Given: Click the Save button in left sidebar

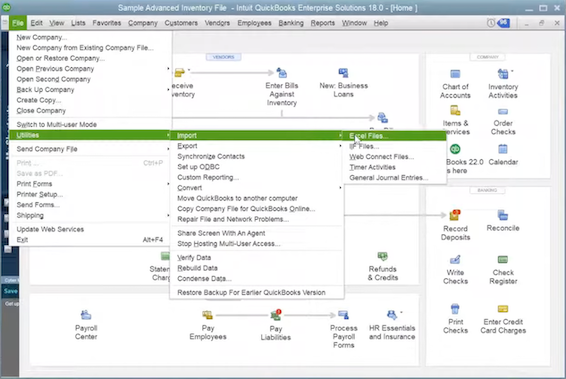Looking at the screenshot, I should [10, 291].
